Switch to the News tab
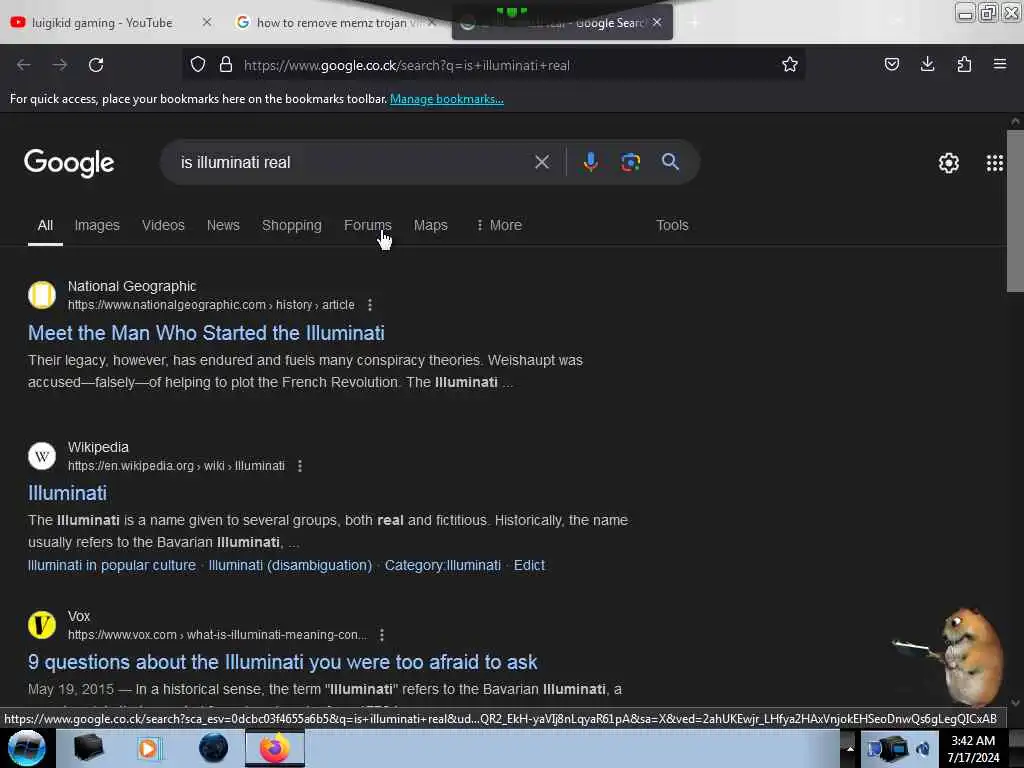The image size is (1024, 768). (223, 225)
